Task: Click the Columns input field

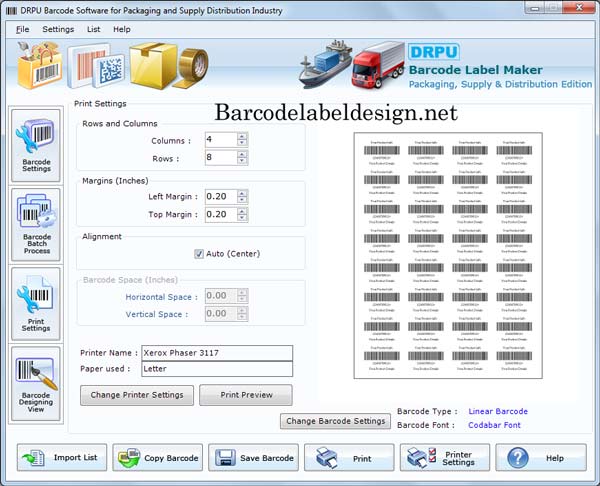Action: (x=221, y=140)
